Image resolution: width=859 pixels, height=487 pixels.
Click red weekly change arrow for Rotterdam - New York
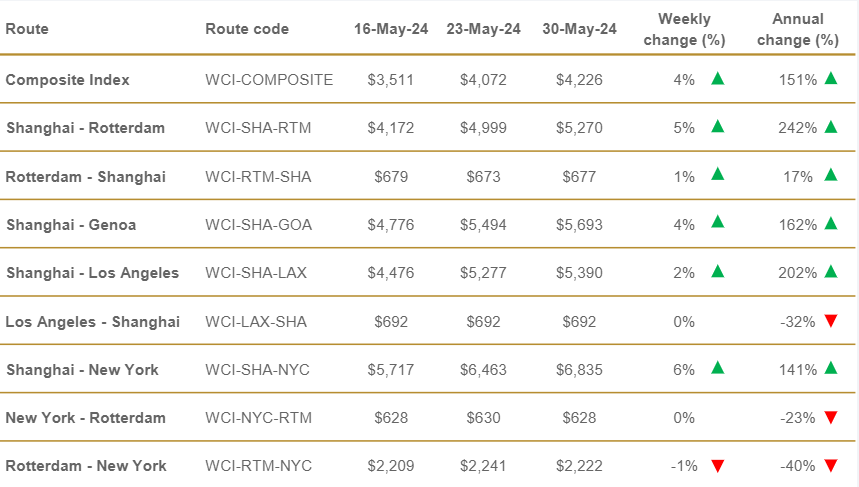(717, 466)
